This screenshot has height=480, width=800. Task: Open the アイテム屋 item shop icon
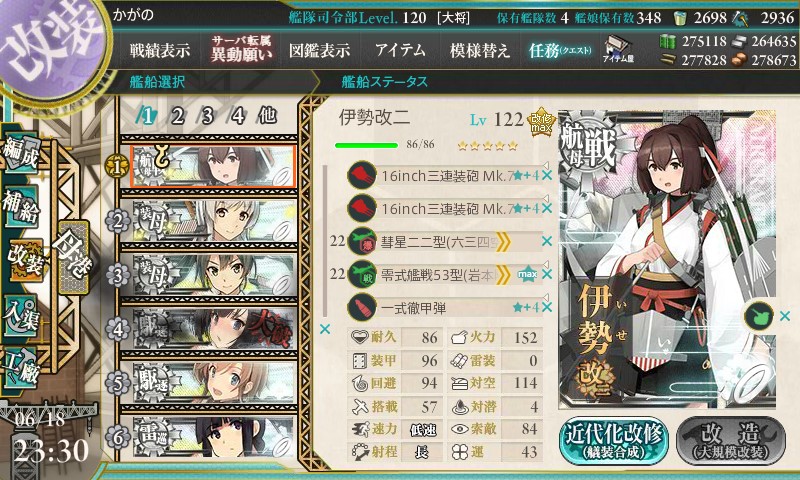click(617, 49)
